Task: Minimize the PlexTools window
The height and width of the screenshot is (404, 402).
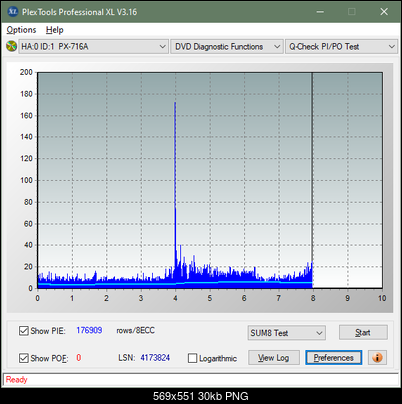Action: [x=320, y=12]
